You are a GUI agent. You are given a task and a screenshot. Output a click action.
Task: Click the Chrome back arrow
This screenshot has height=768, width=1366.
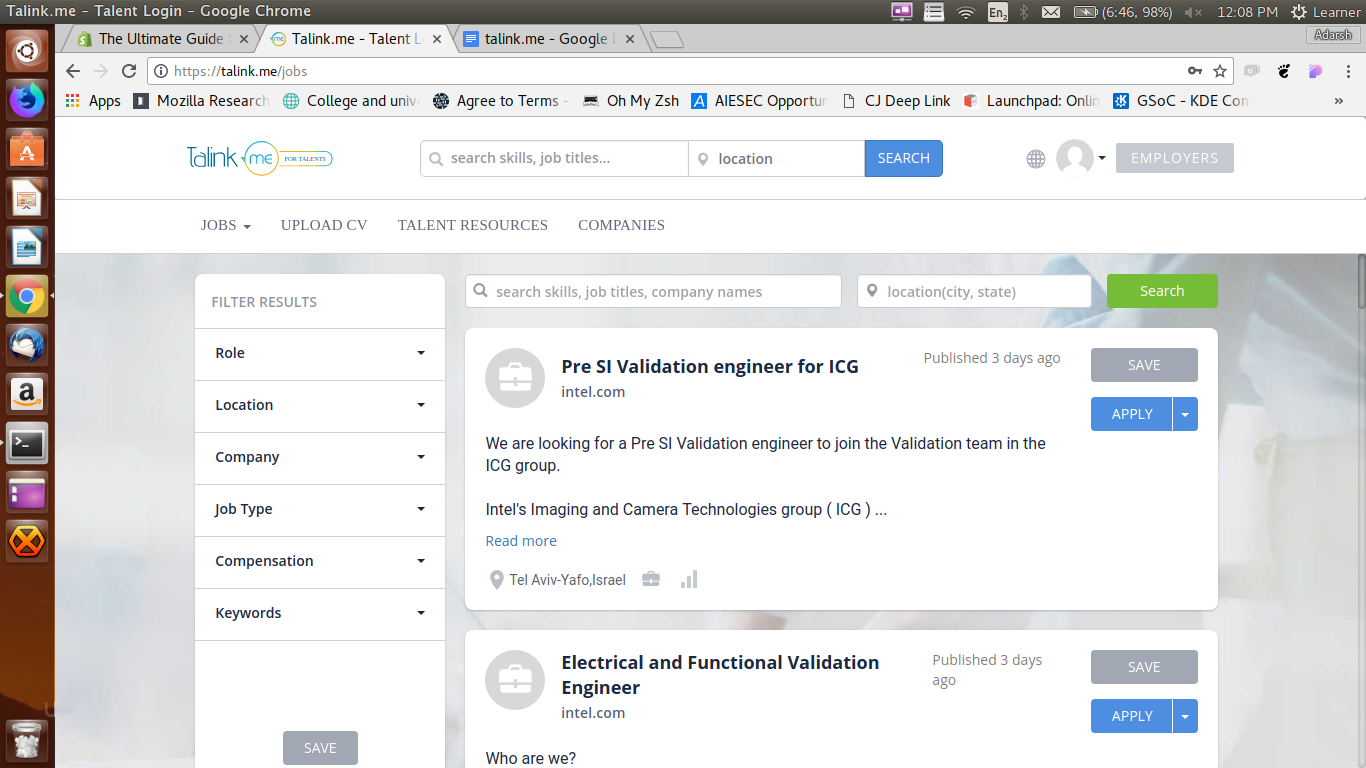point(72,71)
